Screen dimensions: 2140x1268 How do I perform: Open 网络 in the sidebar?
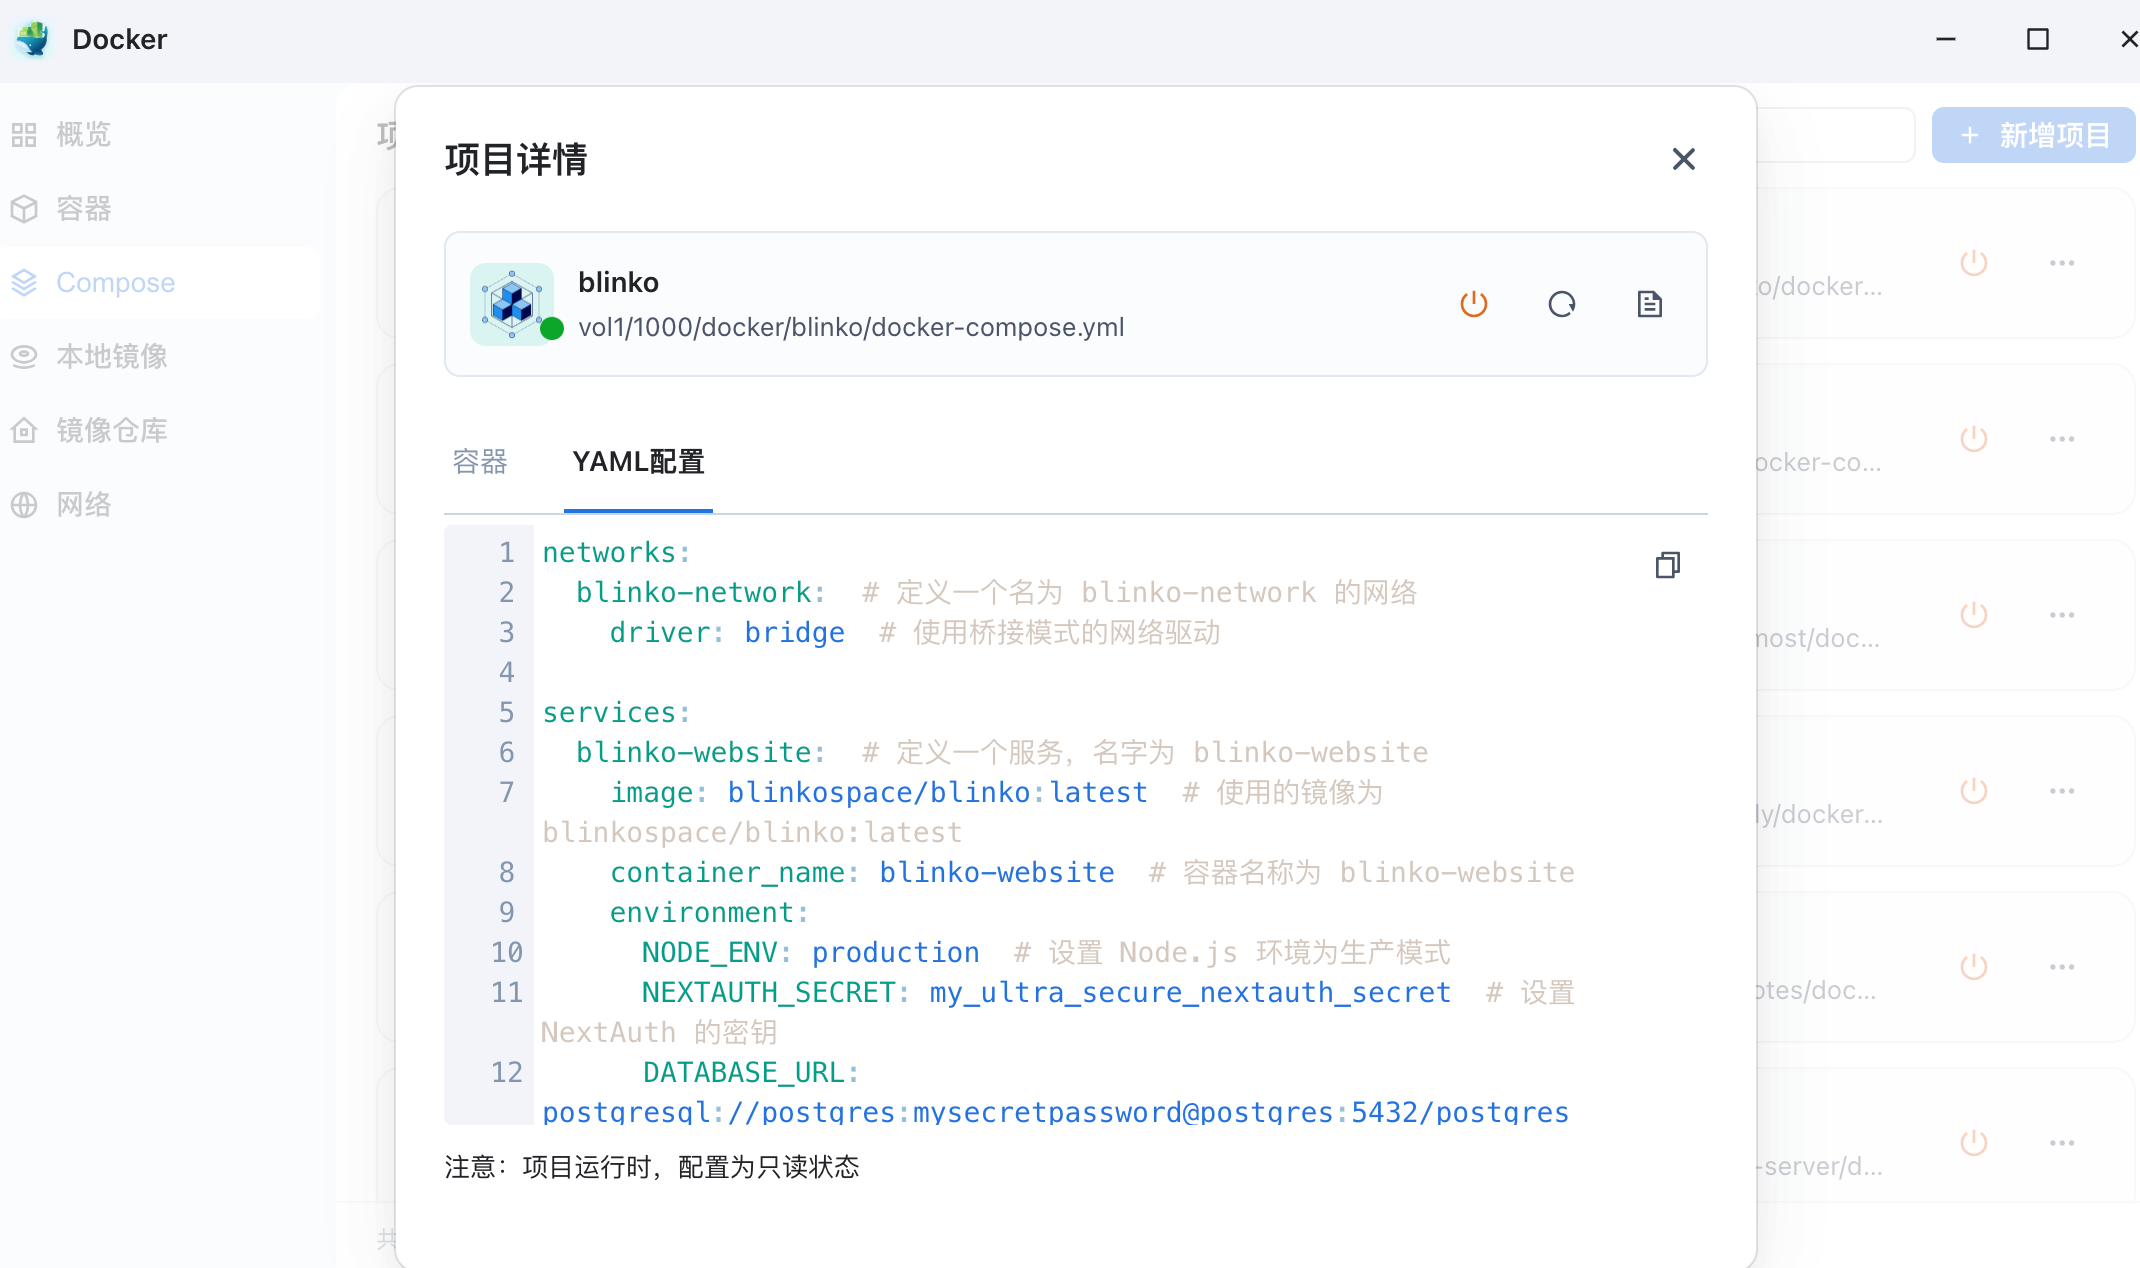160,504
